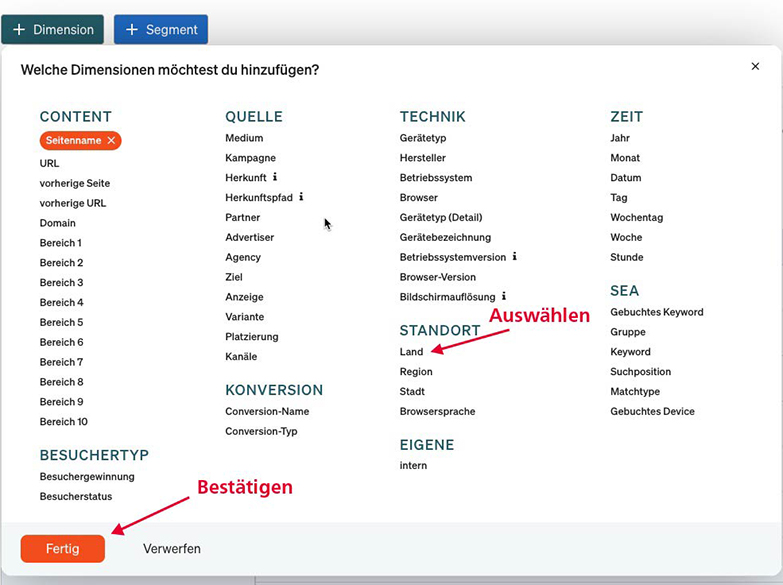
Task: Open info icon next to Betriebssystemversion
Action: (x=514, y=256)
